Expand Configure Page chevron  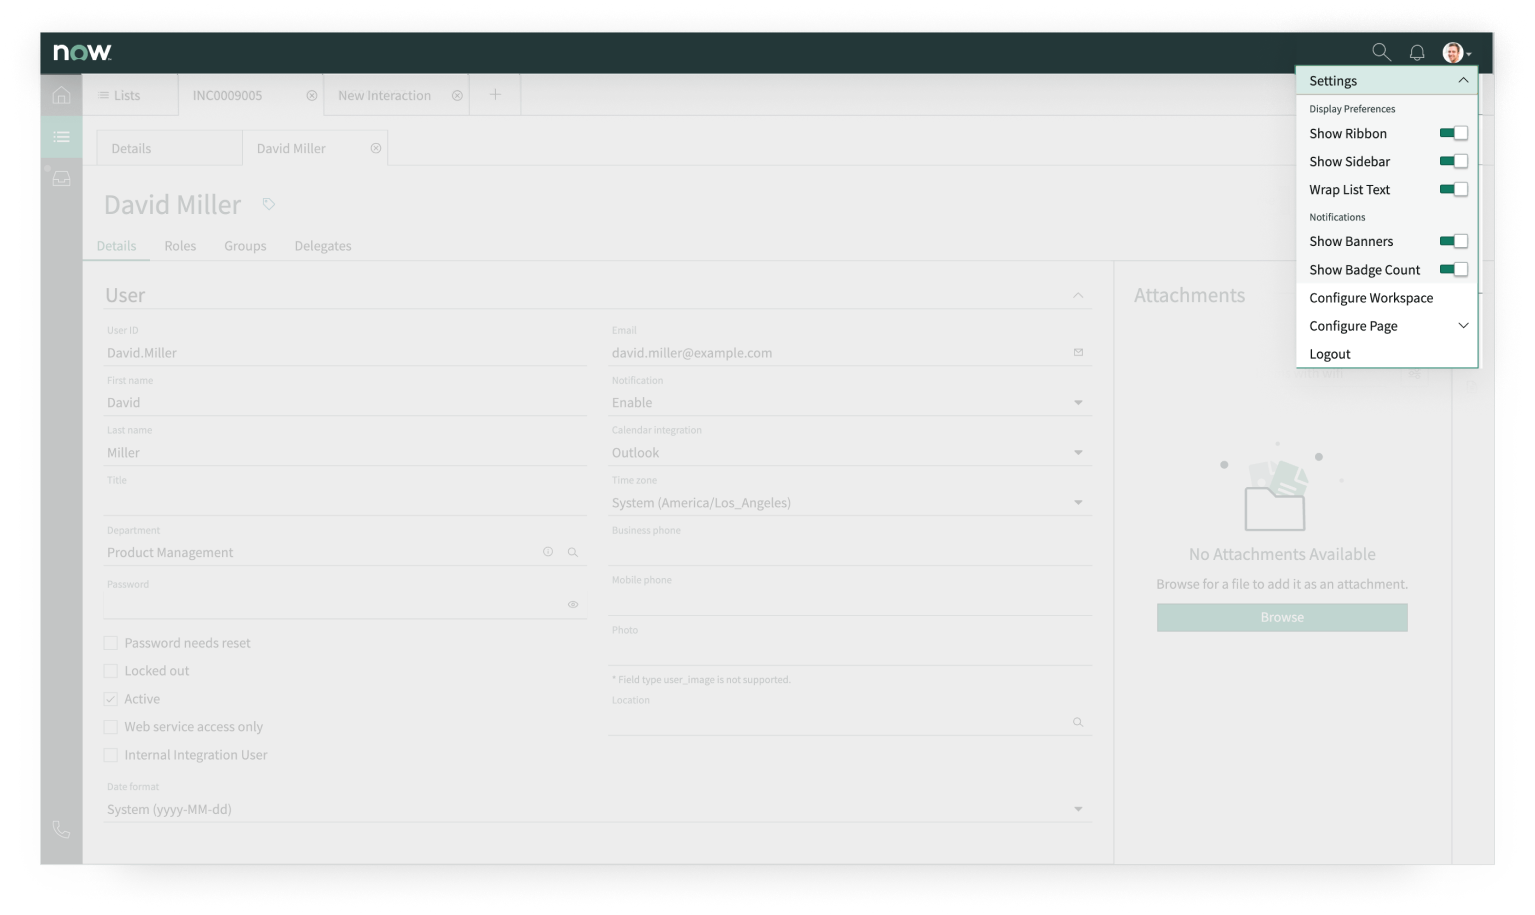(1463, 326)
